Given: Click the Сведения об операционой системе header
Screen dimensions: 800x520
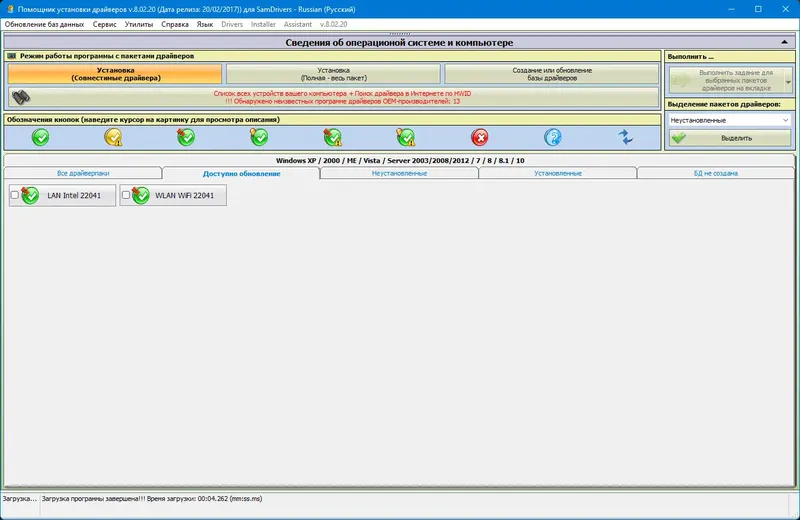Looking at the screenshot, I should 399,42.
